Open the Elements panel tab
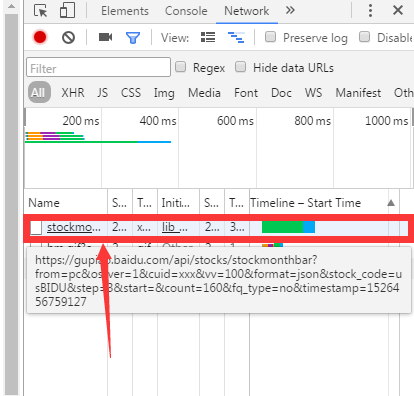This screenshot has width=414, height=396. coord(125,11)
